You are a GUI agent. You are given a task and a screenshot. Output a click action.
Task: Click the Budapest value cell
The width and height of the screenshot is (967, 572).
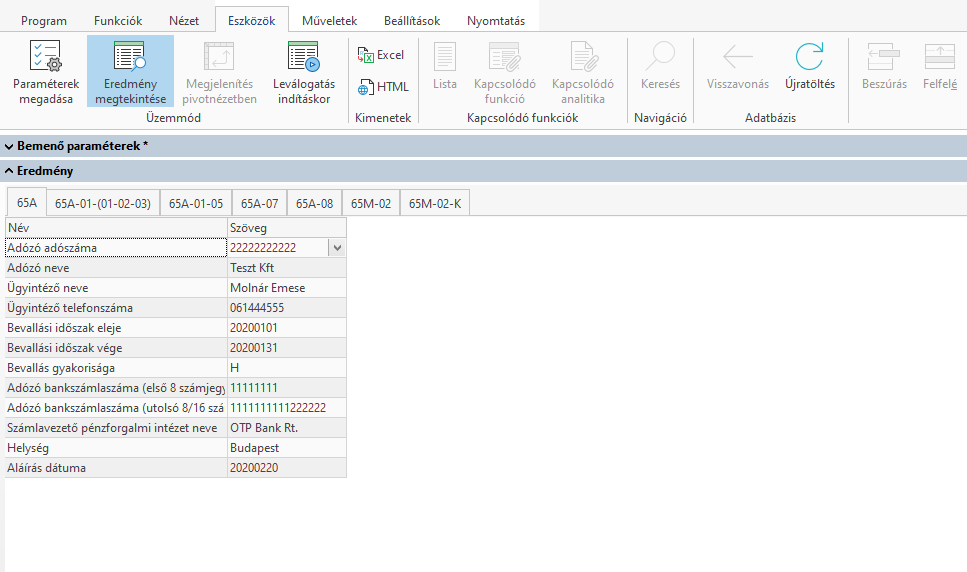coord(287,448)
